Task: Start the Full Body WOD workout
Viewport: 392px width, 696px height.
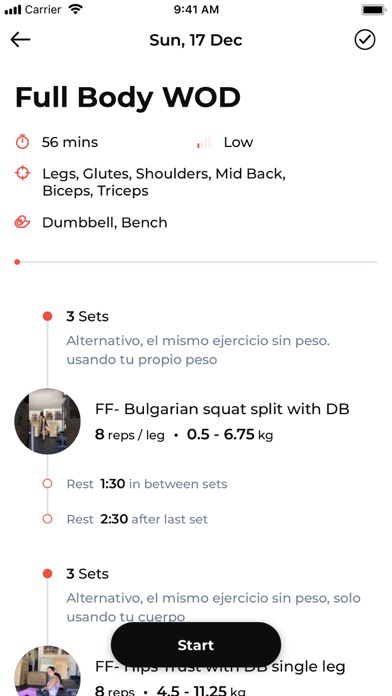Action: pyautogui.click(x=196, y=645)
